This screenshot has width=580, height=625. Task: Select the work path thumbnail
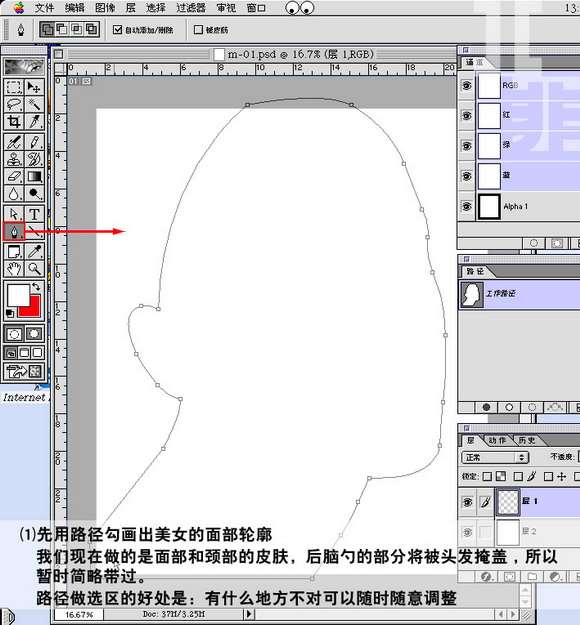tap(472, 295)
